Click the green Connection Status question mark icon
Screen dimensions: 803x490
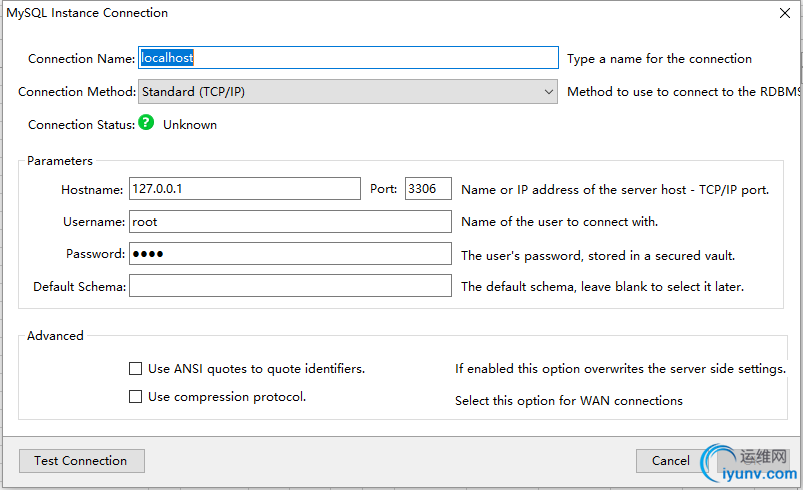point(146,124)
